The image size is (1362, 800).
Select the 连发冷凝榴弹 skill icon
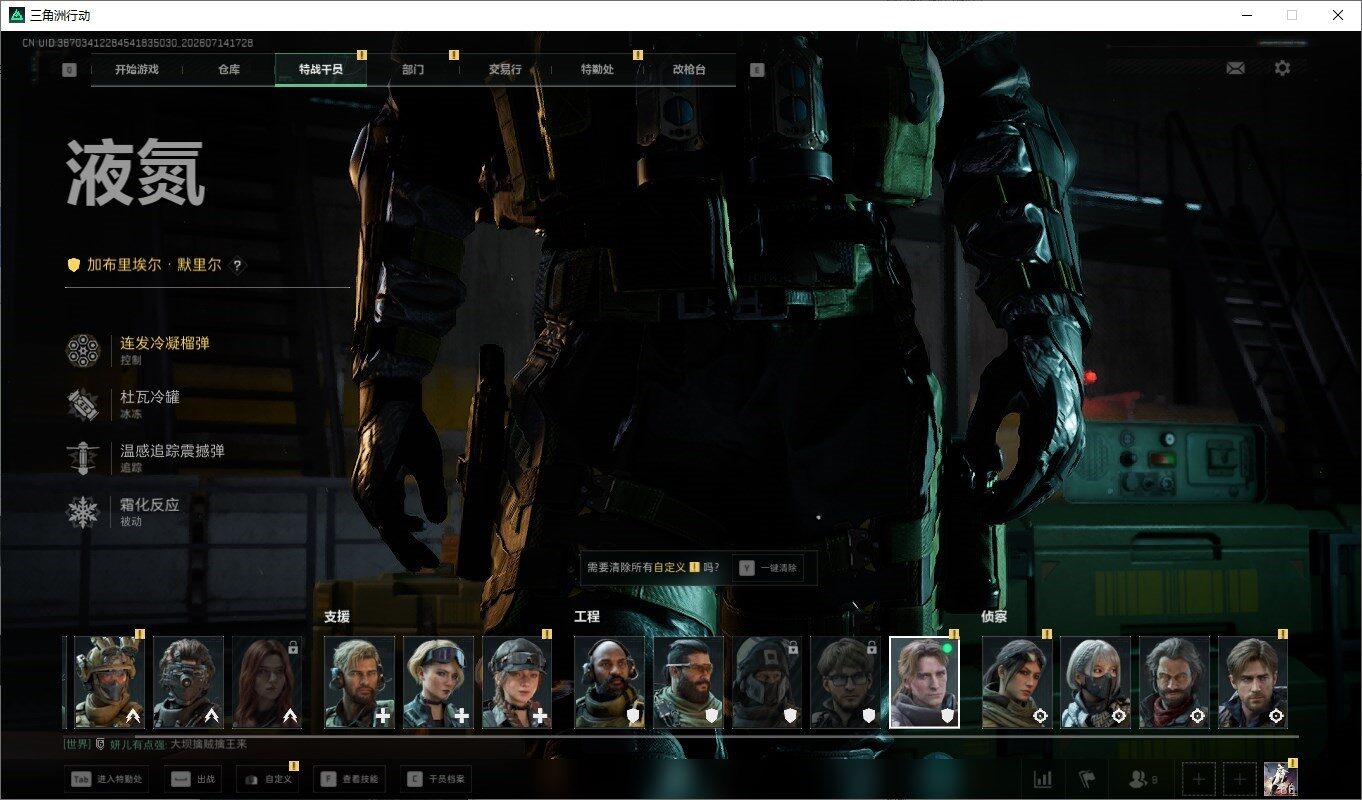[x=83, y=350]
